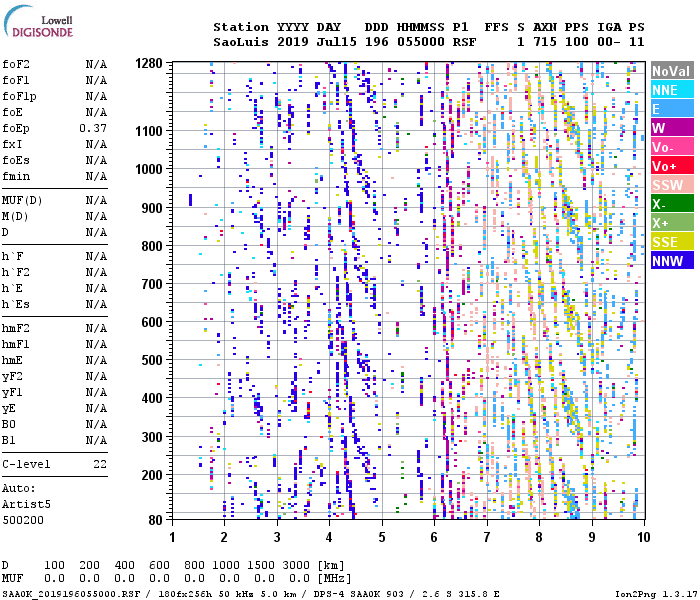Select the X+ light green legend swatch

pyautogui.click(x=672, y=222)
